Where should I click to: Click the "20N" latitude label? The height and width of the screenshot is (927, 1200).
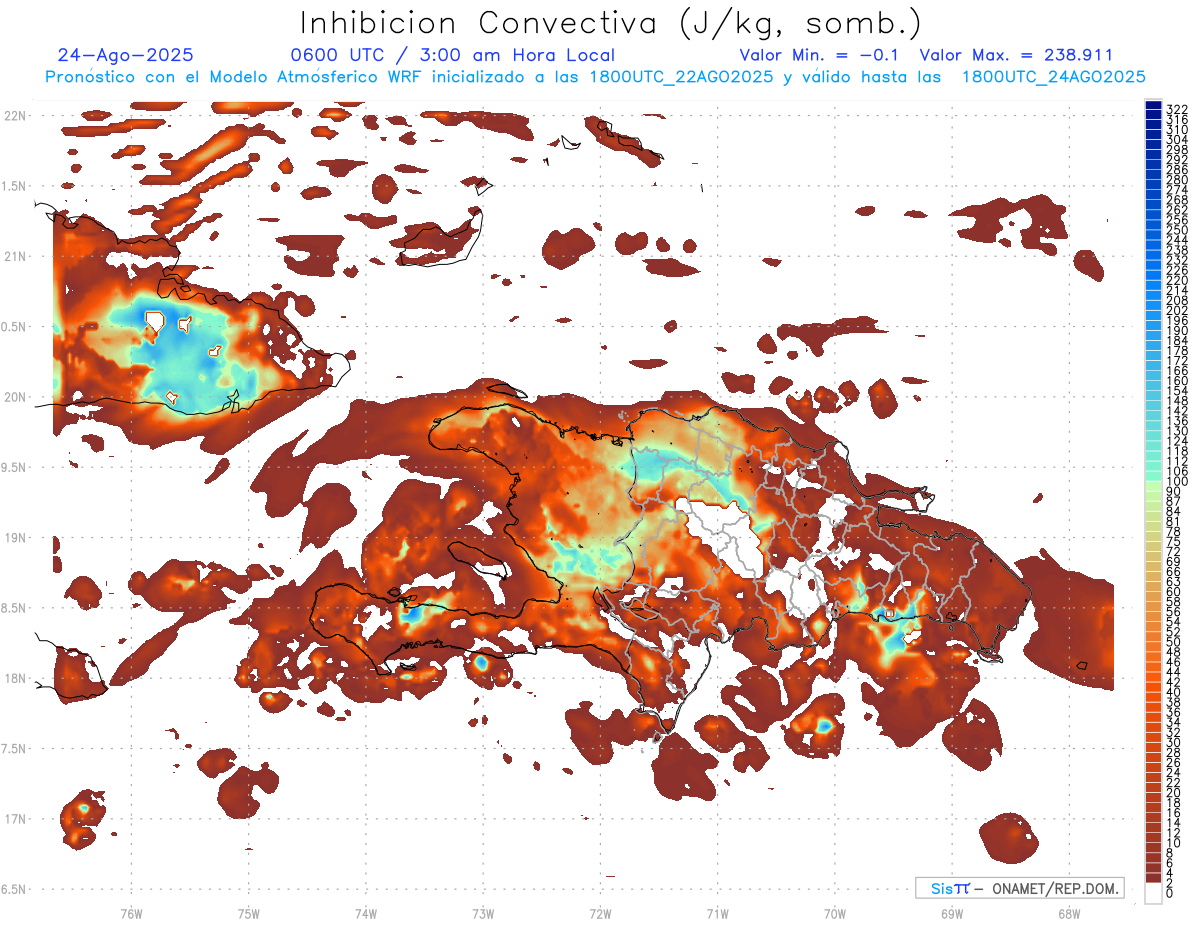14,397
